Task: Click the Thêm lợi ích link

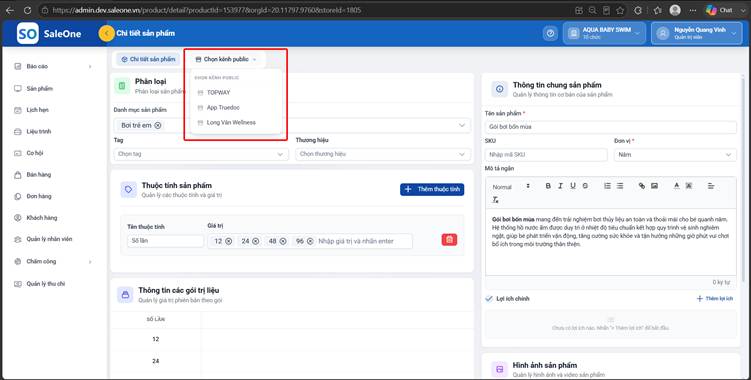Action: point(715,299)
